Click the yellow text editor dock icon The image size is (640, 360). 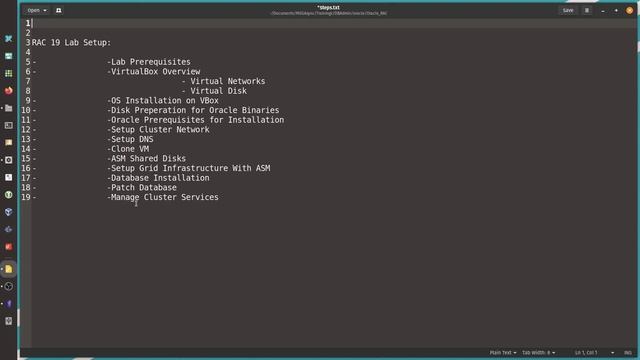click(9, 269)
